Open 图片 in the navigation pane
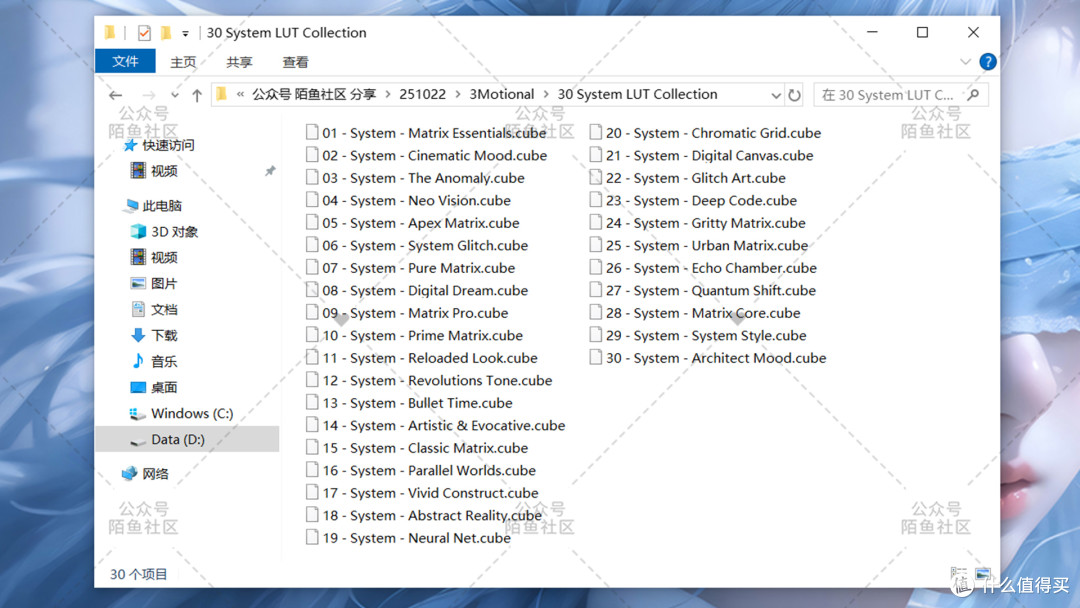 click(164, 283)
